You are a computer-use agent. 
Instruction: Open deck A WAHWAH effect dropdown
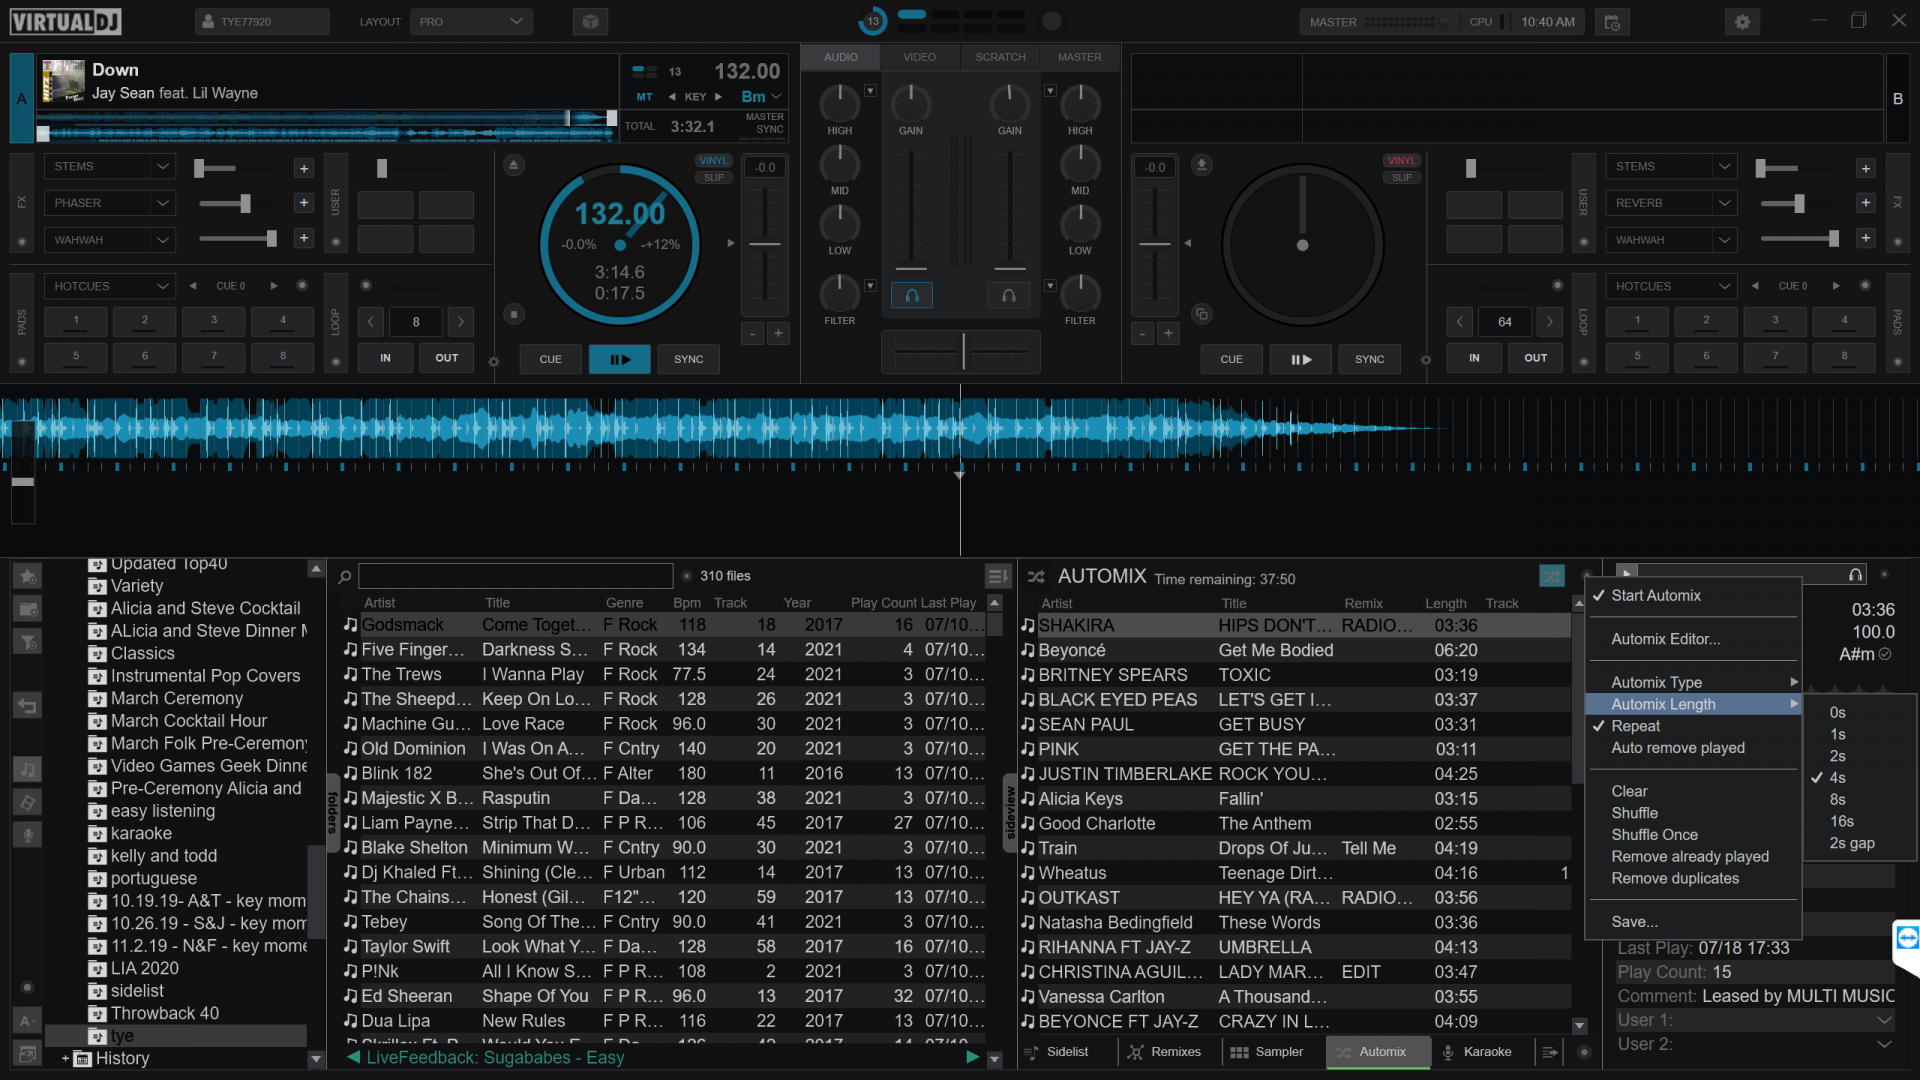point(109,240)
